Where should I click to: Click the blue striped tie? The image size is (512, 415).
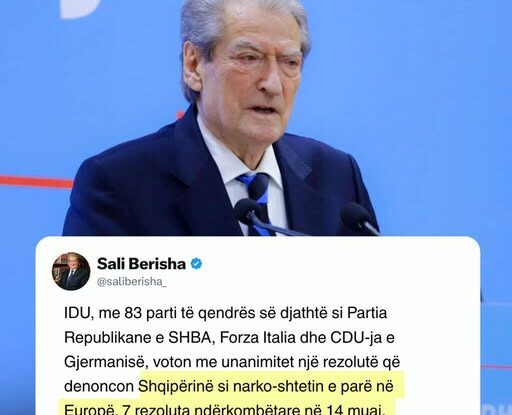(x=257, y=200)
